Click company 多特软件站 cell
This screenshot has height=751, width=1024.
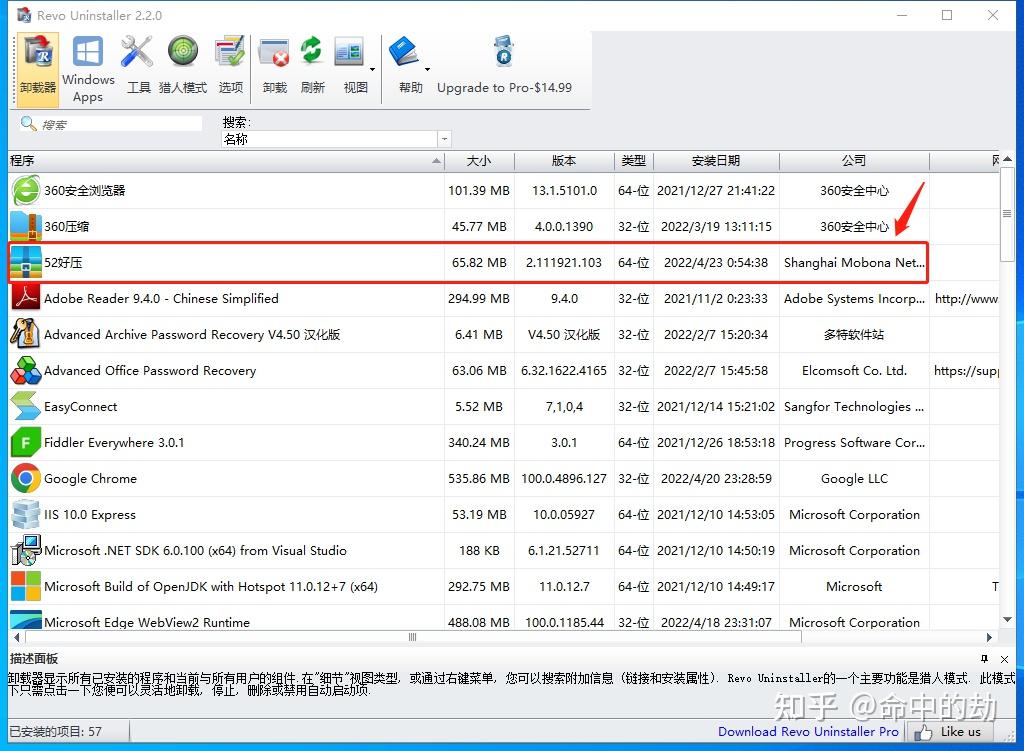[x=854, y=334]
